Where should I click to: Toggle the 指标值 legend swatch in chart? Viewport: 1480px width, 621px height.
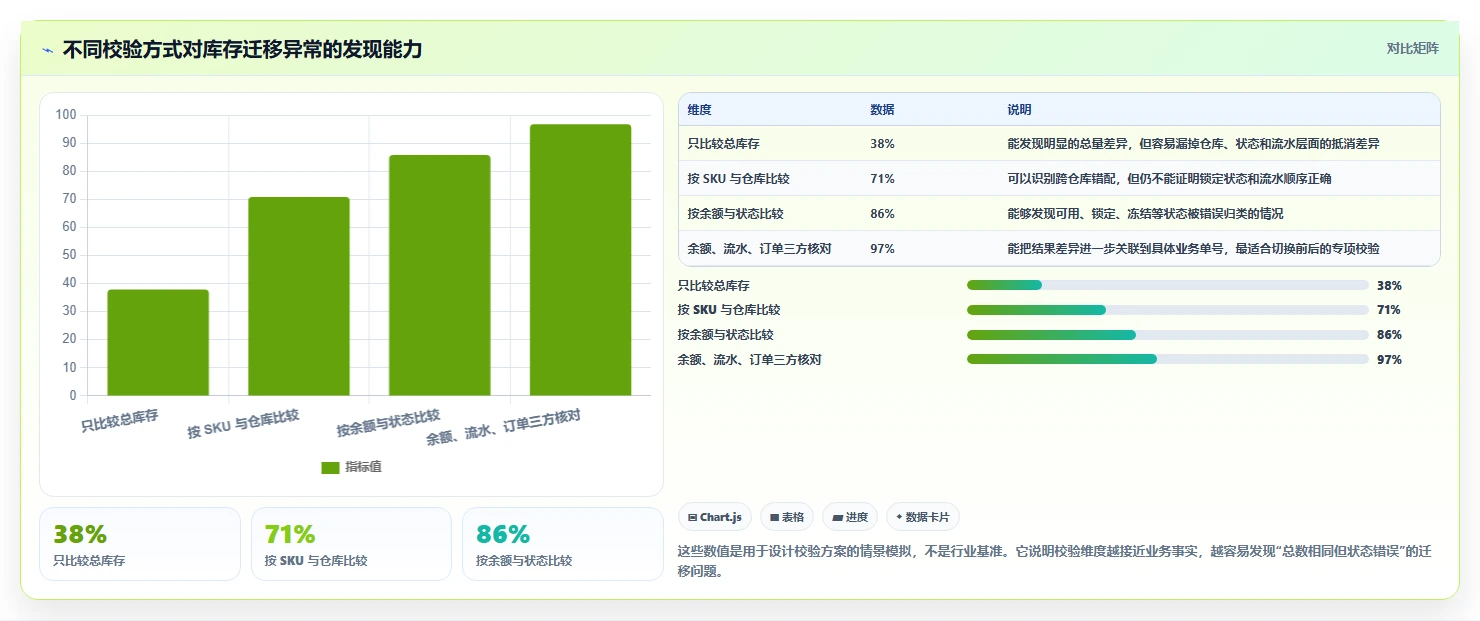click(x=330, y=467)
